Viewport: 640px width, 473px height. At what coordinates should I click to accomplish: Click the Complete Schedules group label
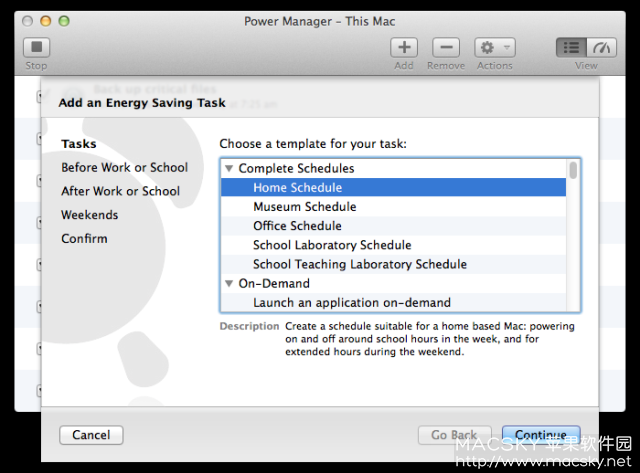(296, 169)
